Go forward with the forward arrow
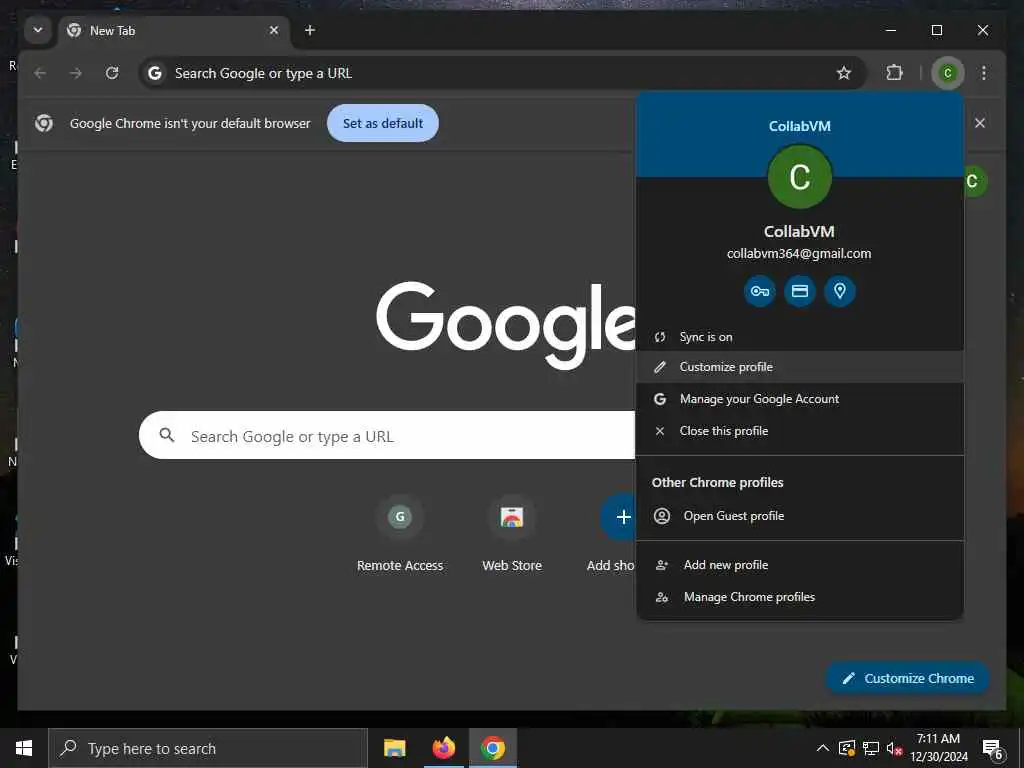This screenshot has width=1024, height=768. click(x=76, y=73)
